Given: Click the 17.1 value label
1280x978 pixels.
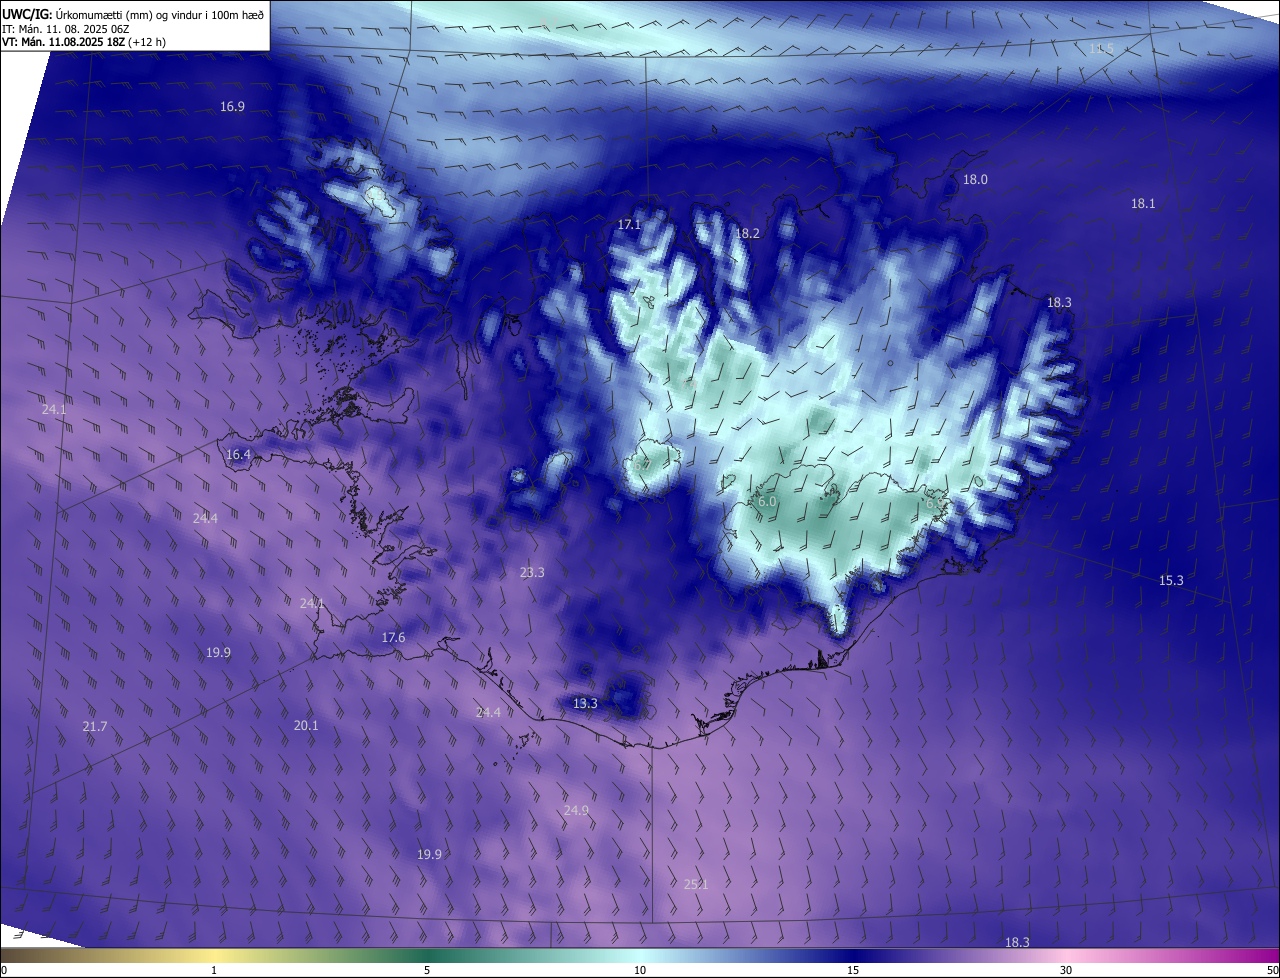Looking at the screenshot, I should point(629,224).
